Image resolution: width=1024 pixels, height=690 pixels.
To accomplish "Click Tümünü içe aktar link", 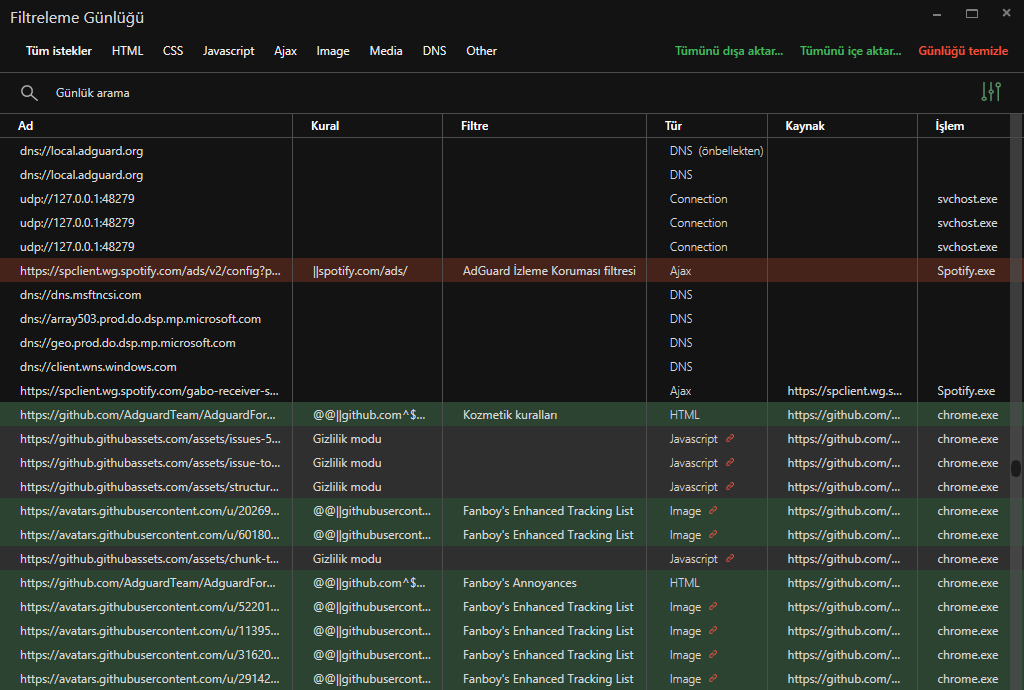I will 850,50.
